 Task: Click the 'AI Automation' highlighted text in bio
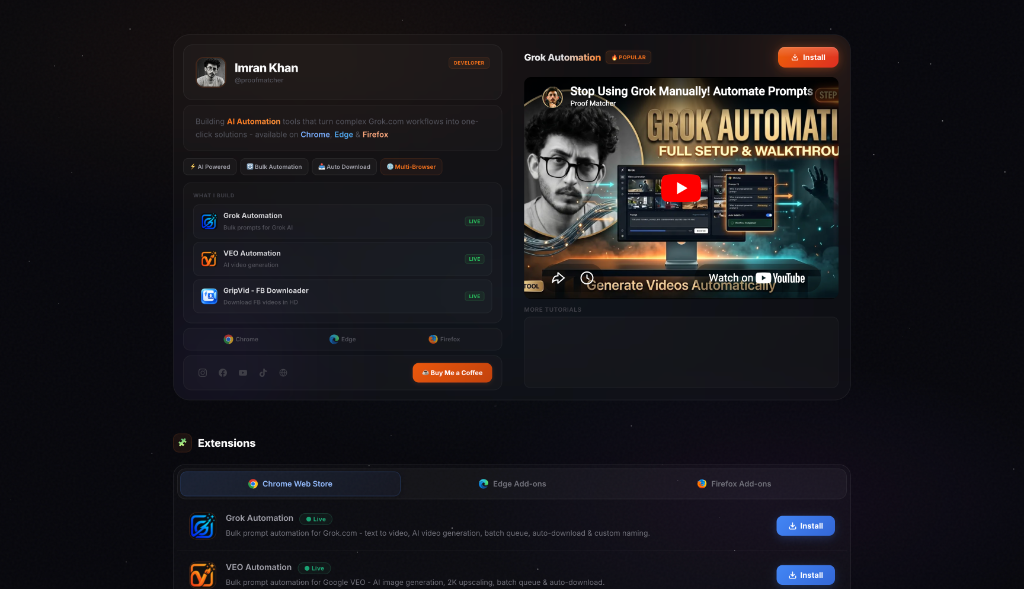click(253, 121)
